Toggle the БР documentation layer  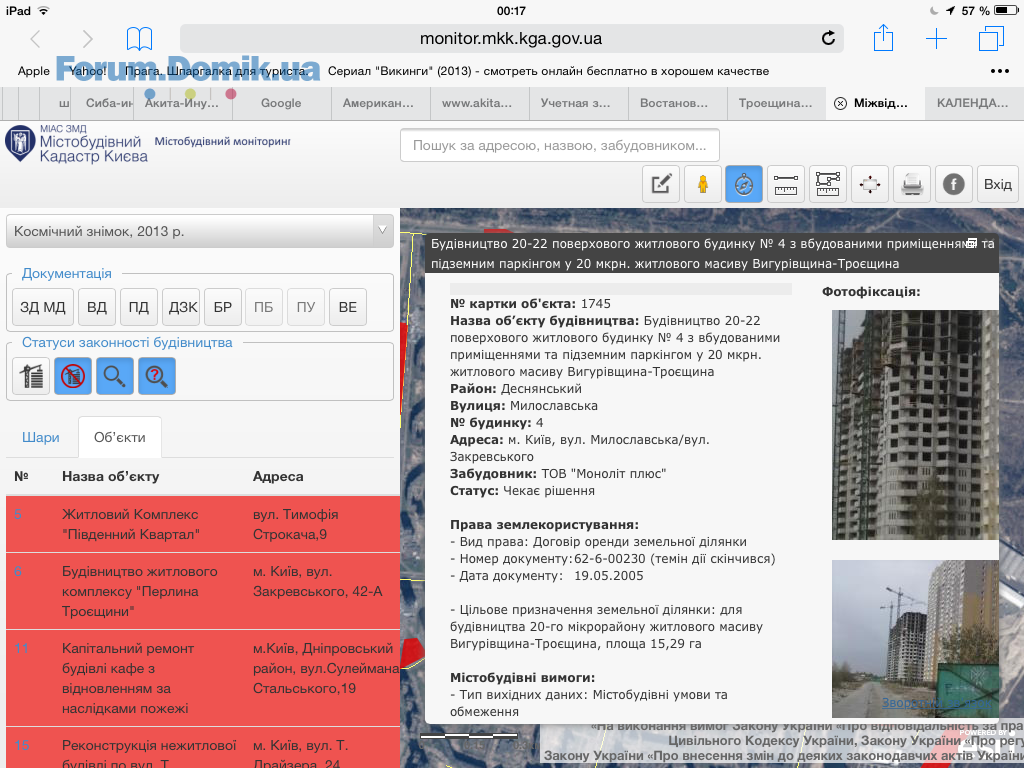223,307
